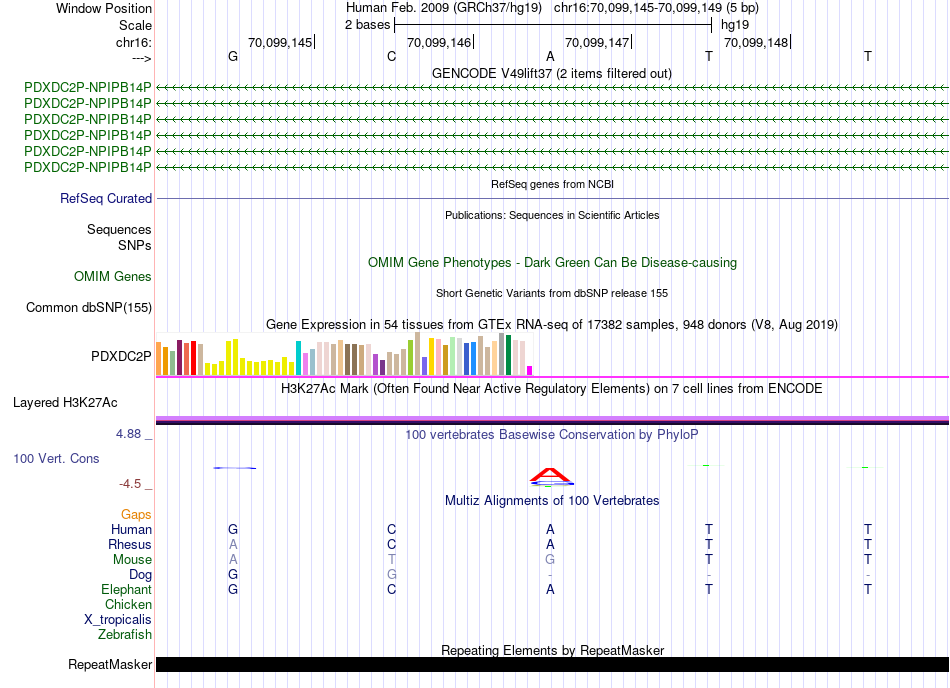Image resolution: width=950 pixels, height=688 pixels.
Task: Open Publications: Sequences in Scientific Articles title
Action: tap(552, 215)
